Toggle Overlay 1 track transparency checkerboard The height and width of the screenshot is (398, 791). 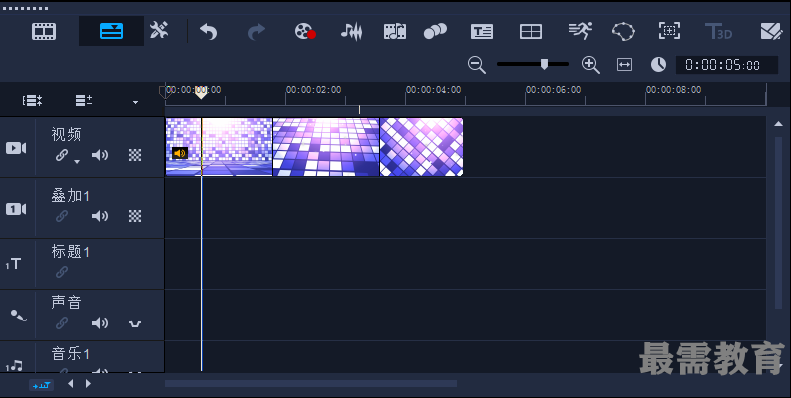135,216
